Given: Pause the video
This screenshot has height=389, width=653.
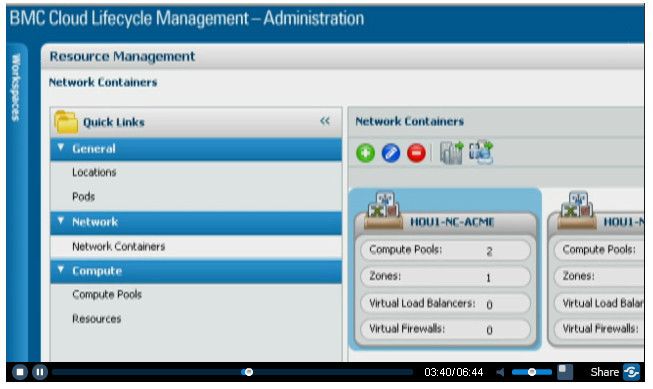Looking at the screenshot, I should point(40,372).
